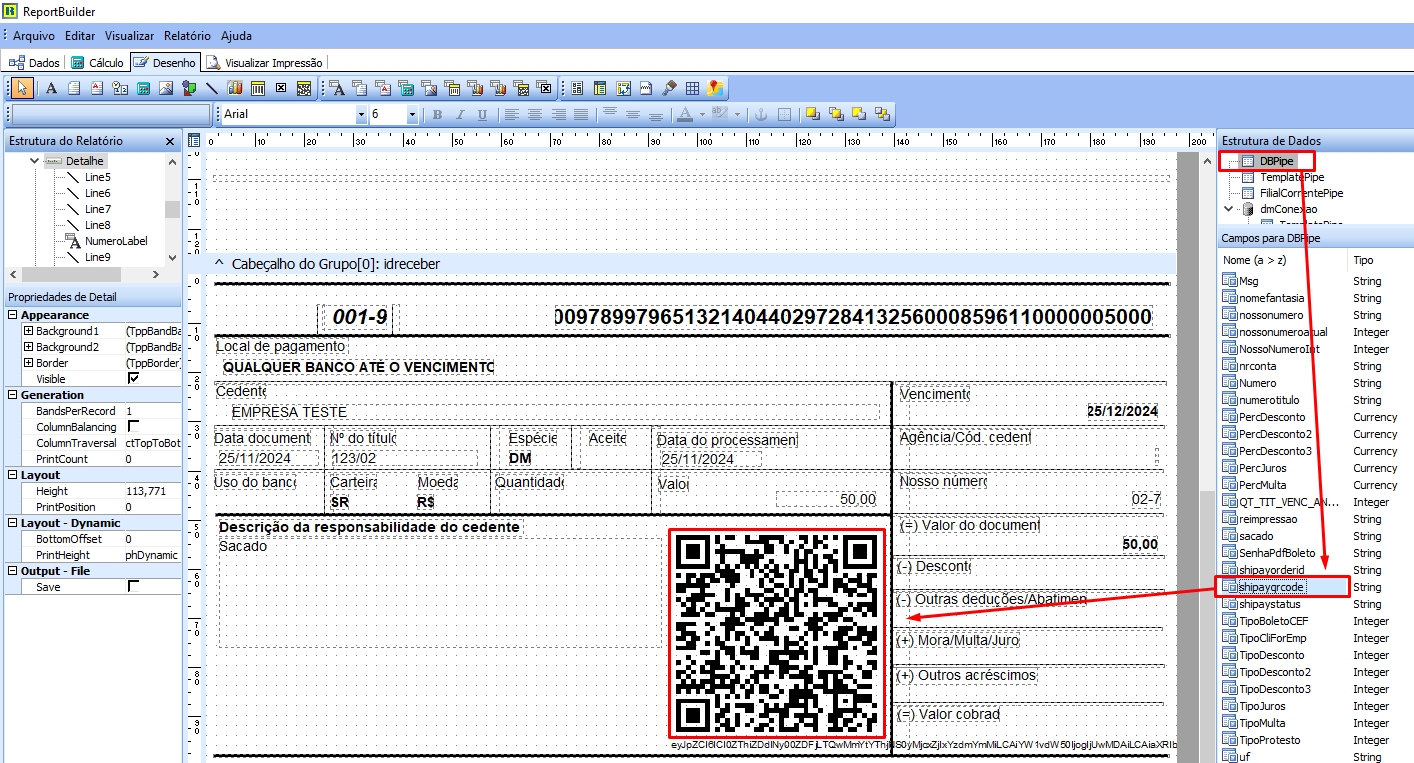Open the font size dropdown

(x=412, y=114)
